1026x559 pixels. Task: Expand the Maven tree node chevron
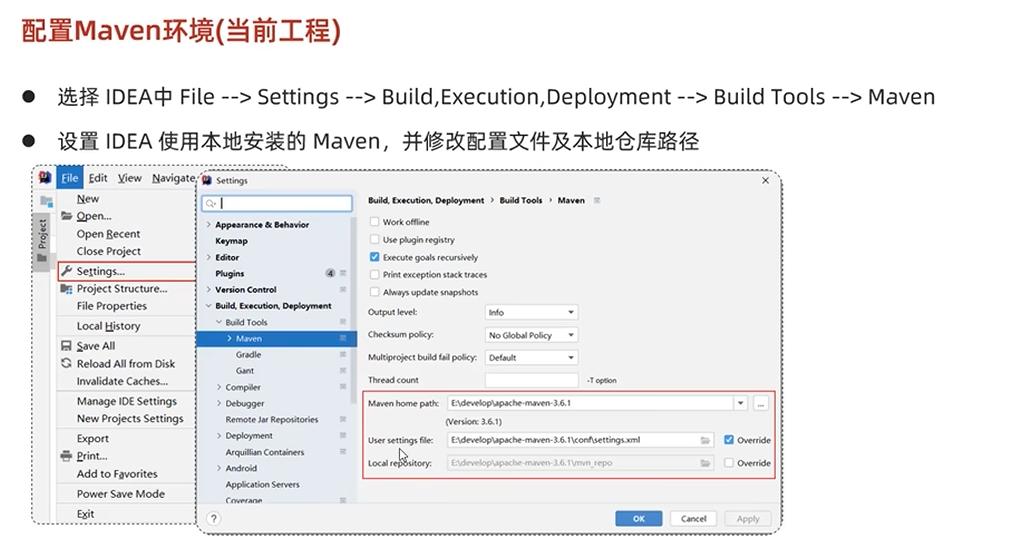(x=230, y=338)
